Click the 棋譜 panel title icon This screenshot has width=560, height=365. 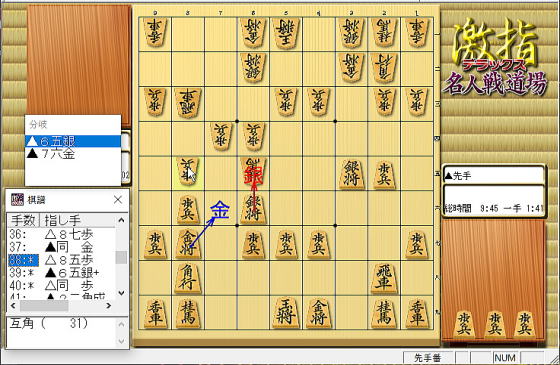tap(17, 200)
